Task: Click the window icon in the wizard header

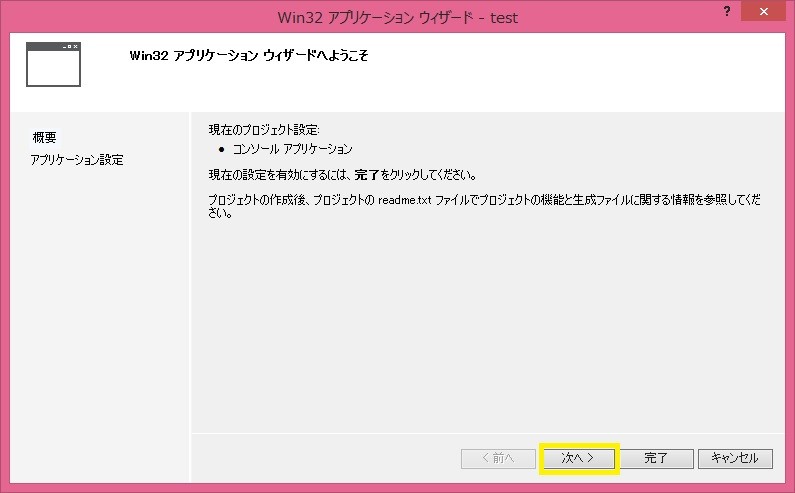Action: pyautogui.click(x=53, y=64)
